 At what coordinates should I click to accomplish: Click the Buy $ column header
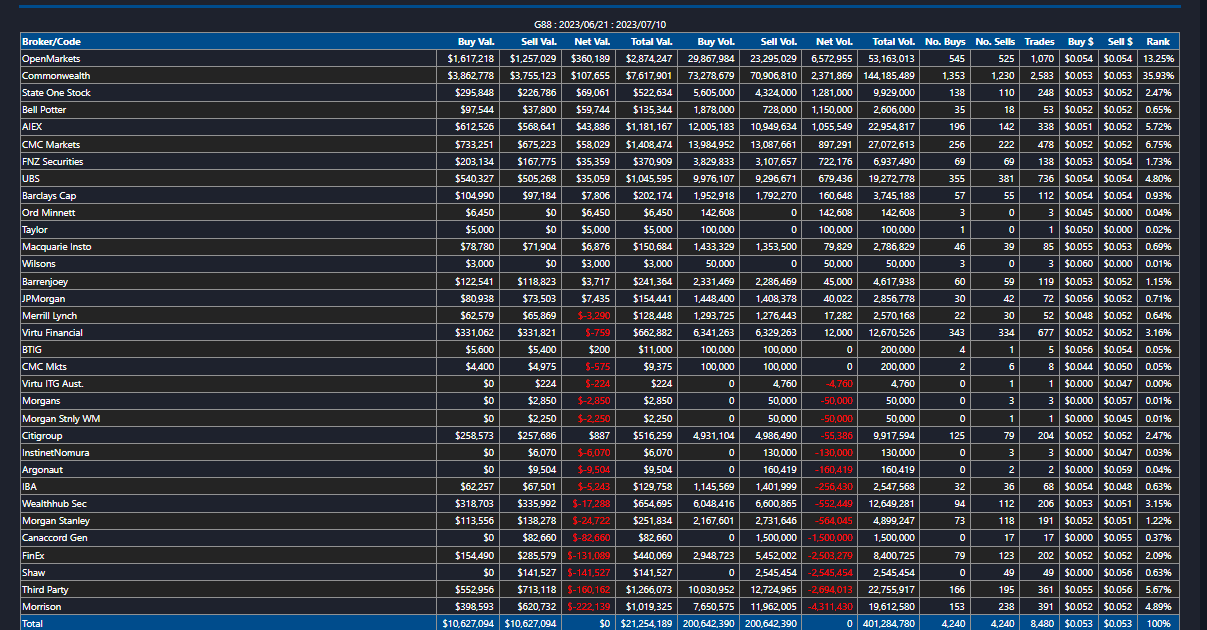pyautogui.click(x=1080, y=42)
